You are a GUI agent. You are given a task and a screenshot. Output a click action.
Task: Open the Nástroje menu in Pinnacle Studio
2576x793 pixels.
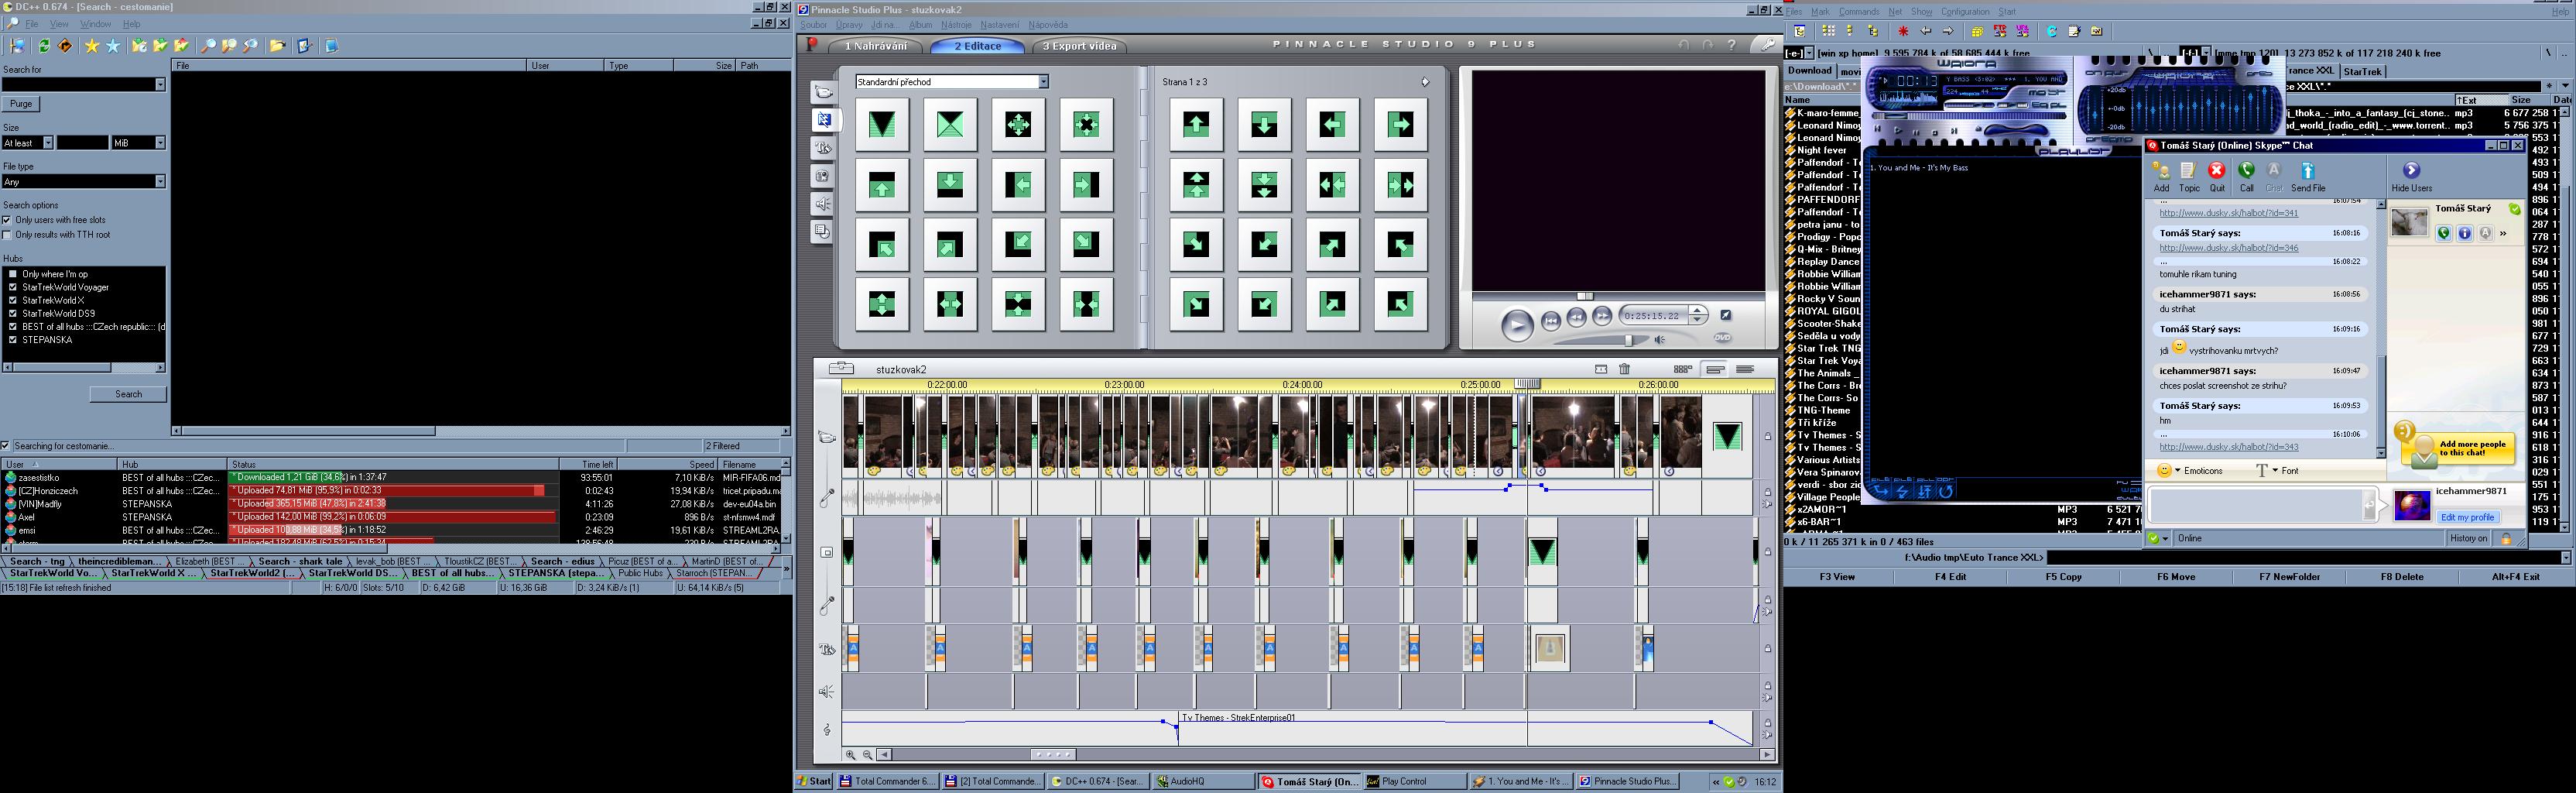pos(955,25)
